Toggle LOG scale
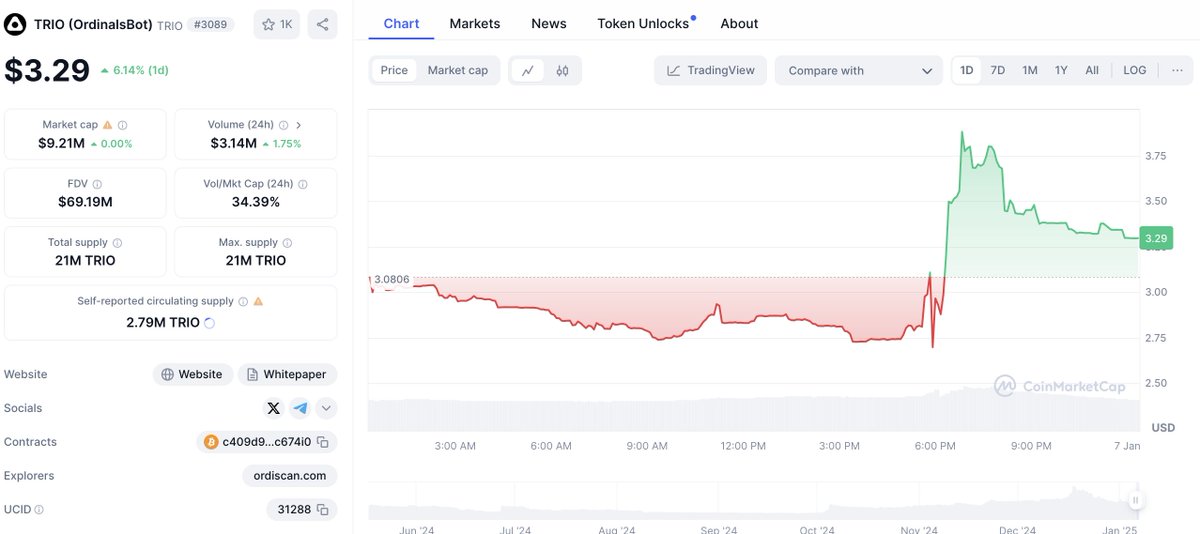 (1135, 70)
